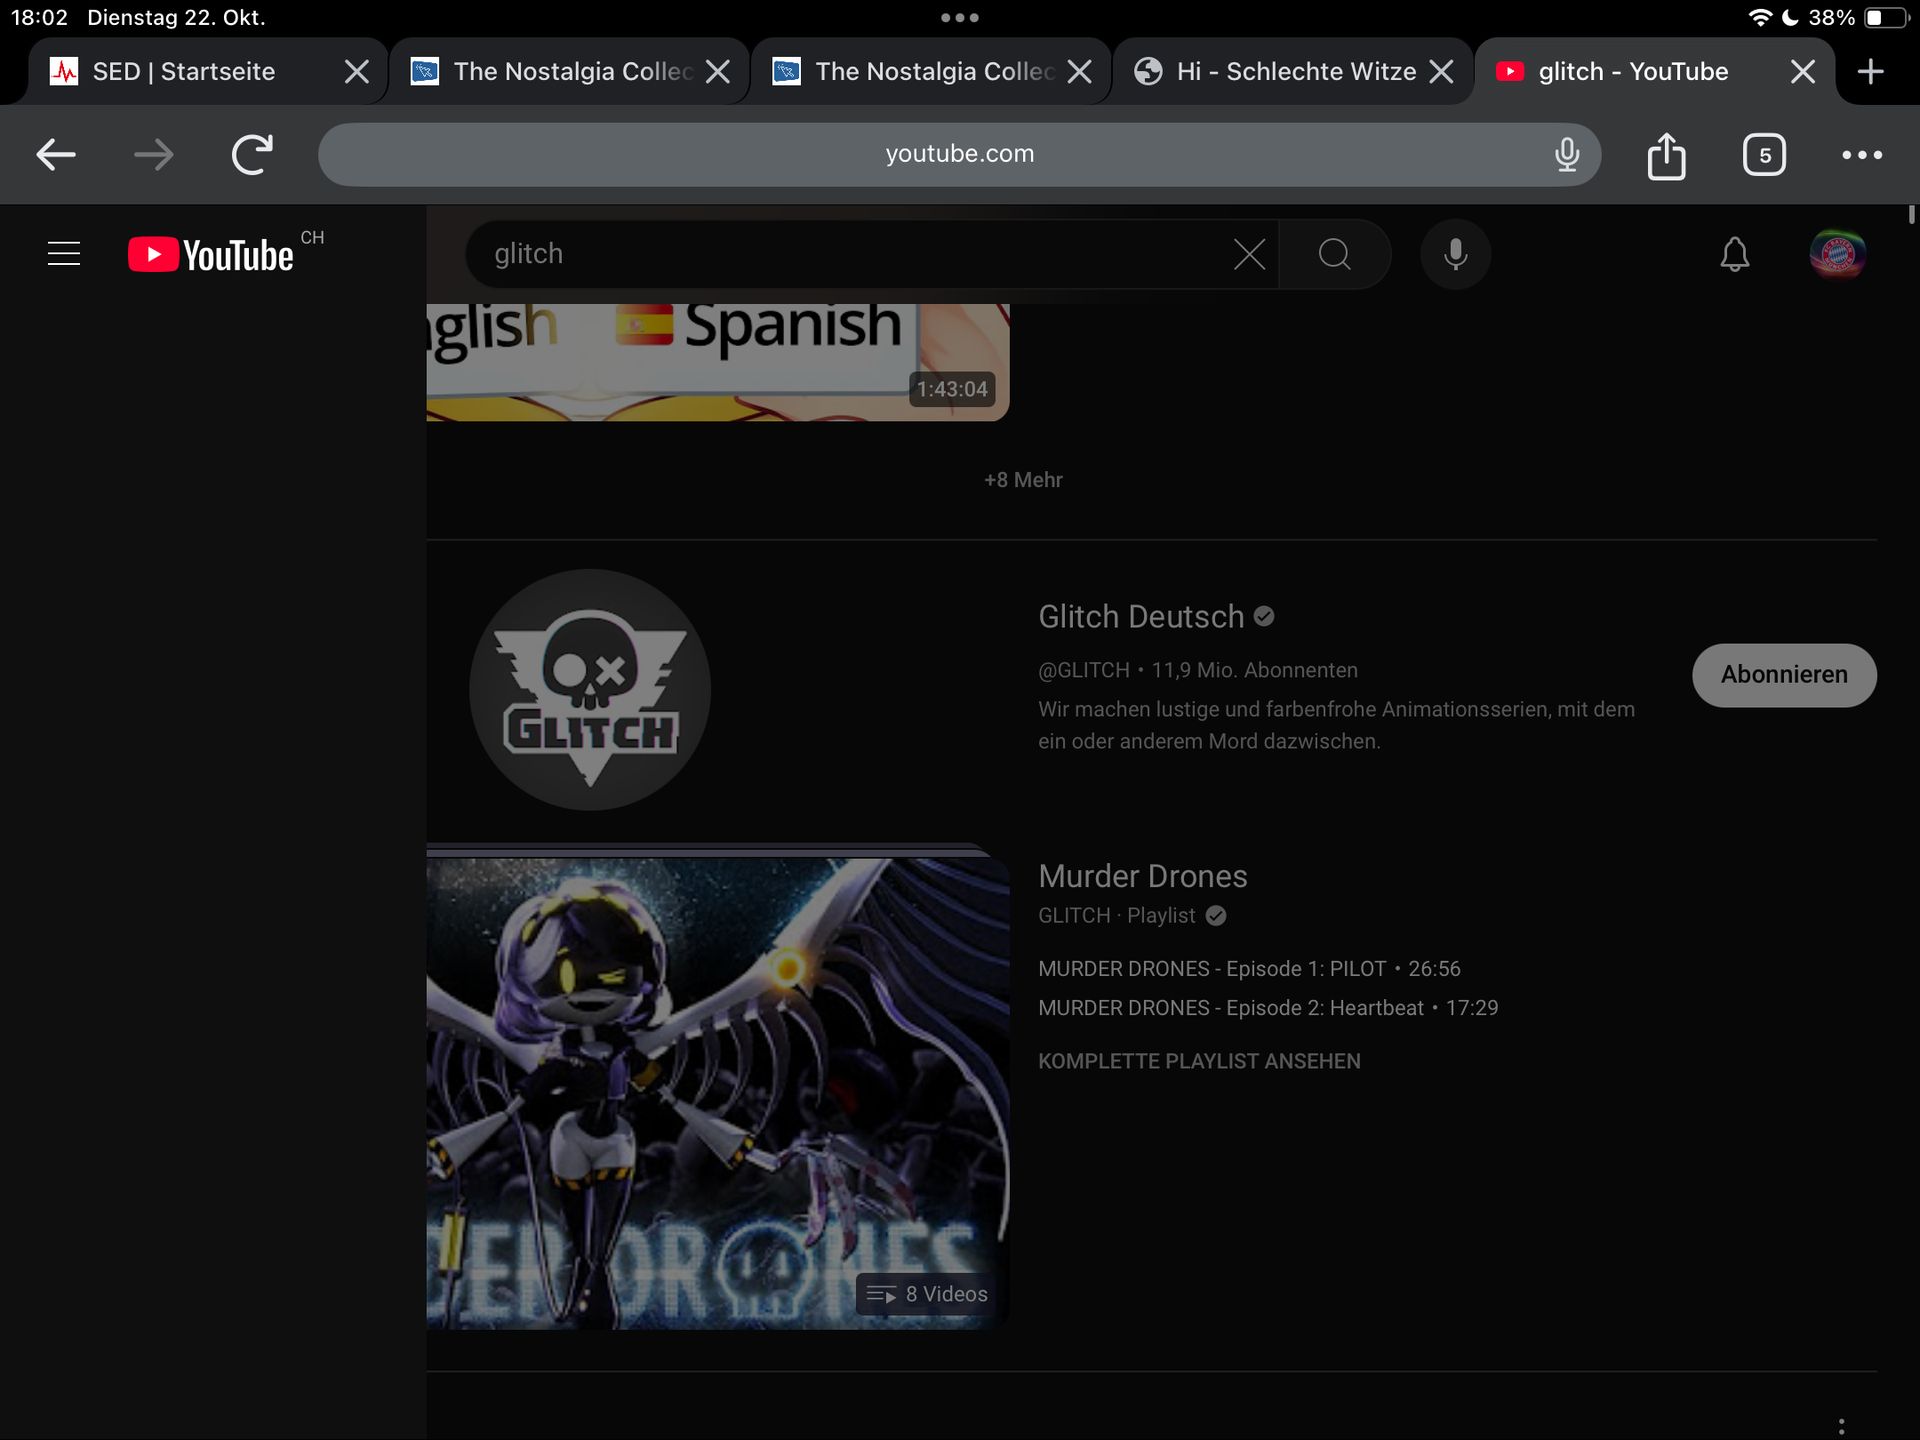1920x1440 pixels.
Task: Open tab overview showing 5 tabs
Action: tap(1764, 155)
